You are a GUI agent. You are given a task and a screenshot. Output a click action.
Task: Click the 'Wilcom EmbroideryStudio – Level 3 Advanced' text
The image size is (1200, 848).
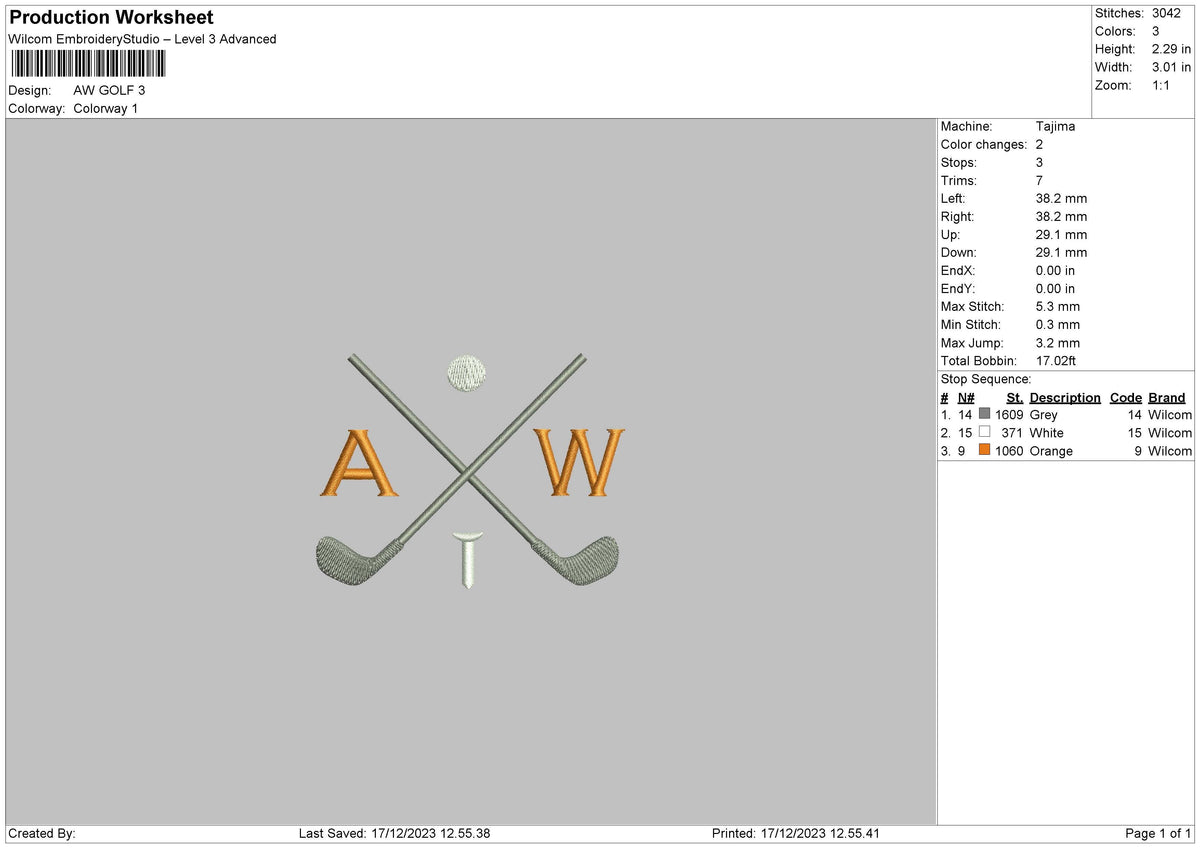(x=142, y=39)
